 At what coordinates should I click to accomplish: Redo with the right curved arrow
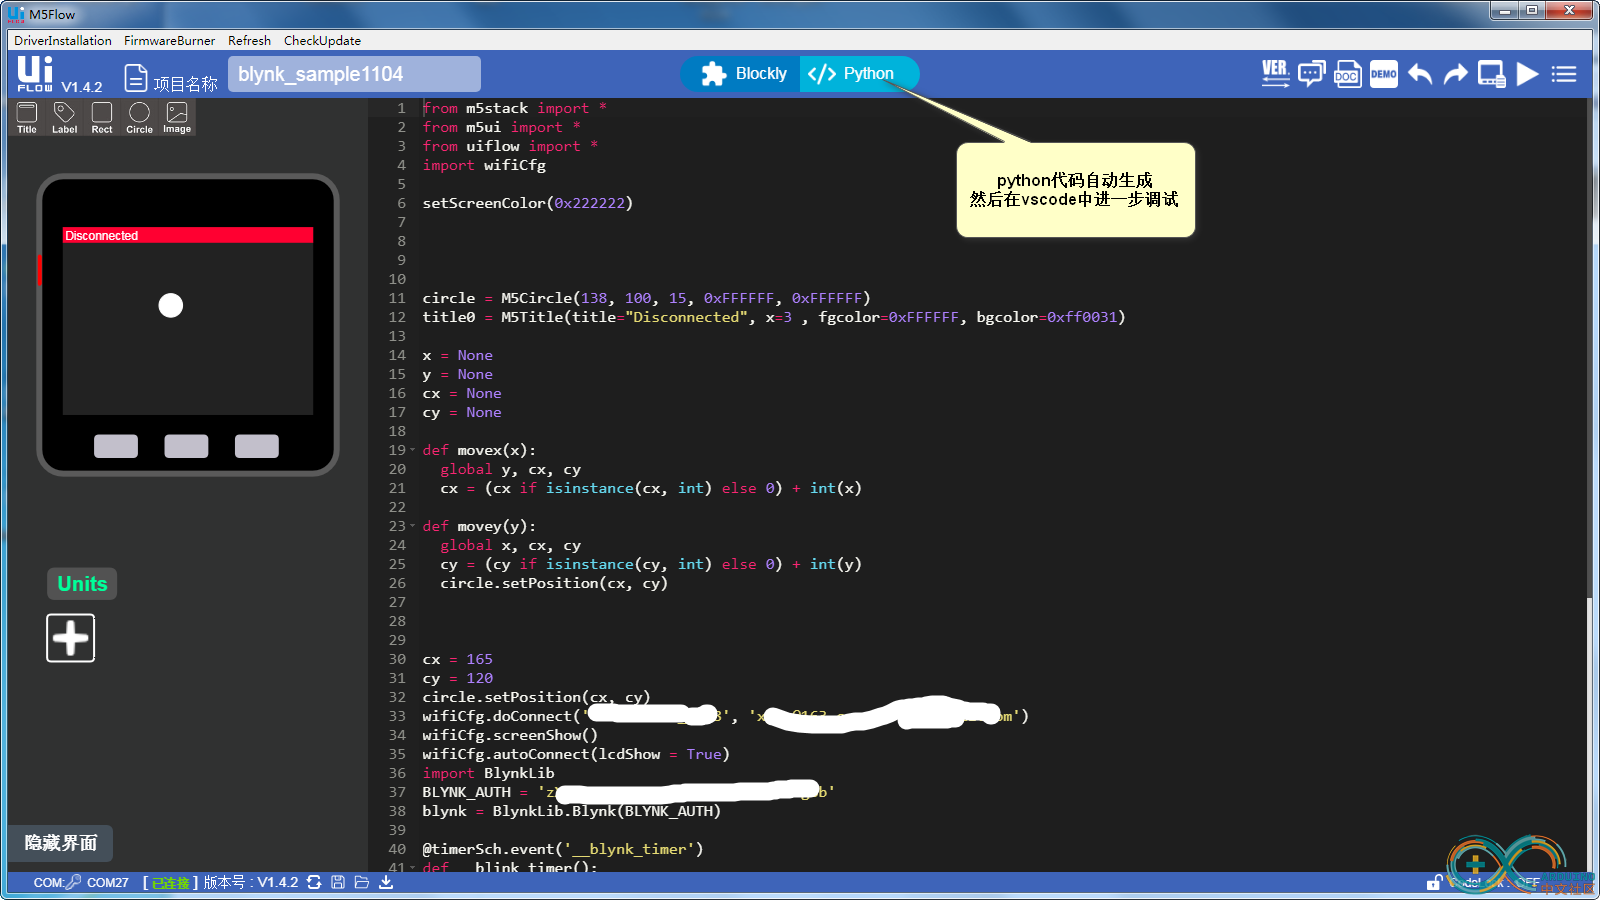(1456, 74)
